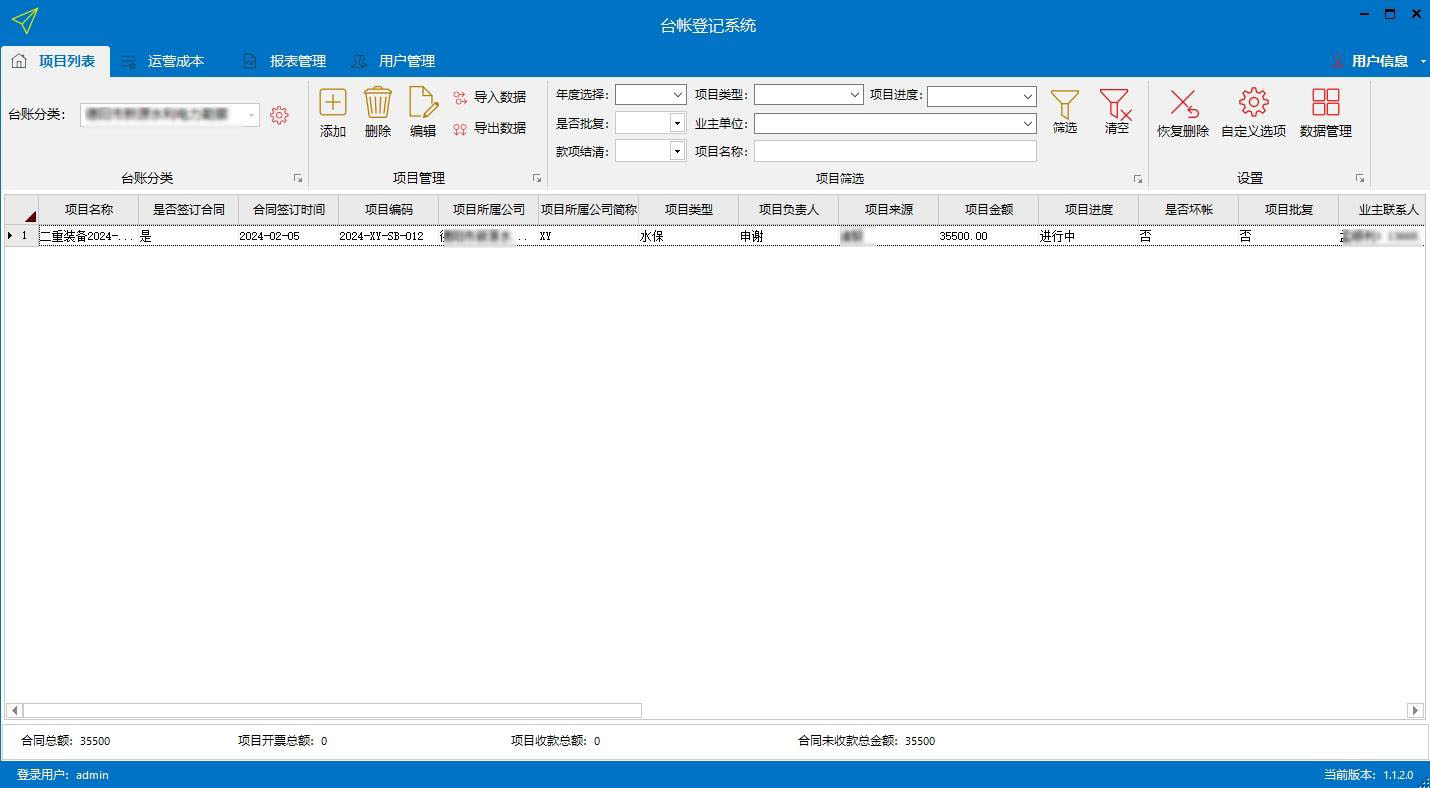This screenshot has height=788, width=1430.
Task: Click the 台账分类 group launcher icon
Action: click(x=298, y=178)
